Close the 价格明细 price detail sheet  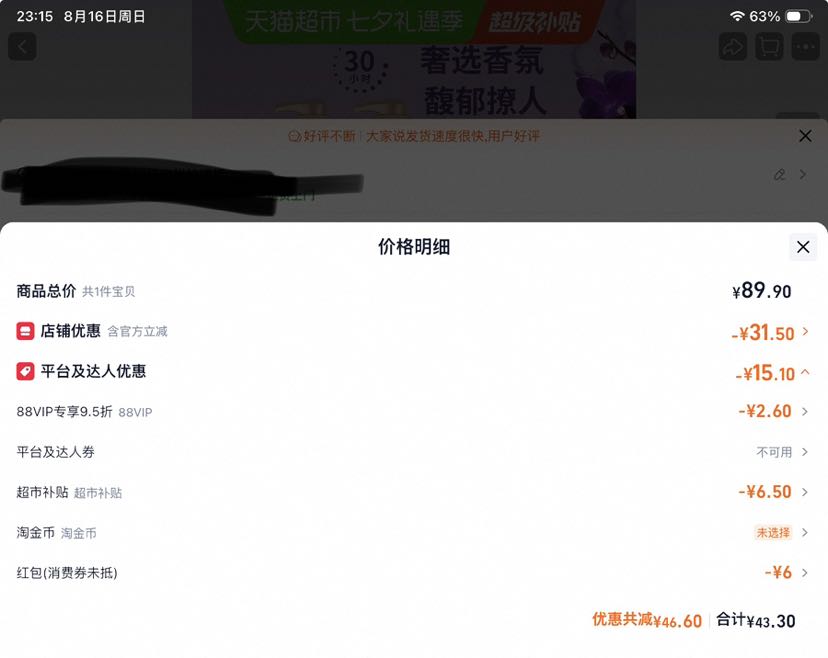click(803, 247)
